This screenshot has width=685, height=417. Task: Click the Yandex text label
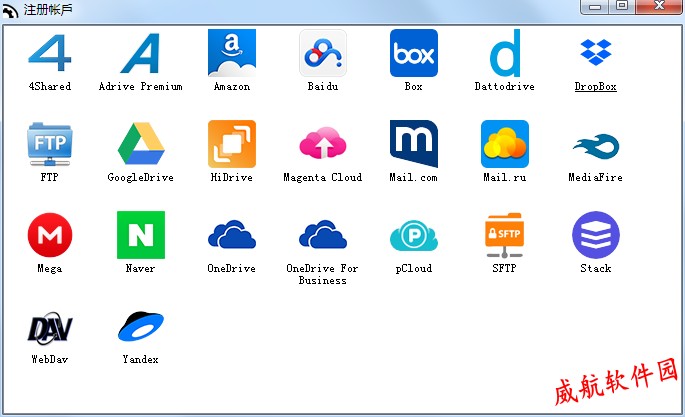coord(140,359)
